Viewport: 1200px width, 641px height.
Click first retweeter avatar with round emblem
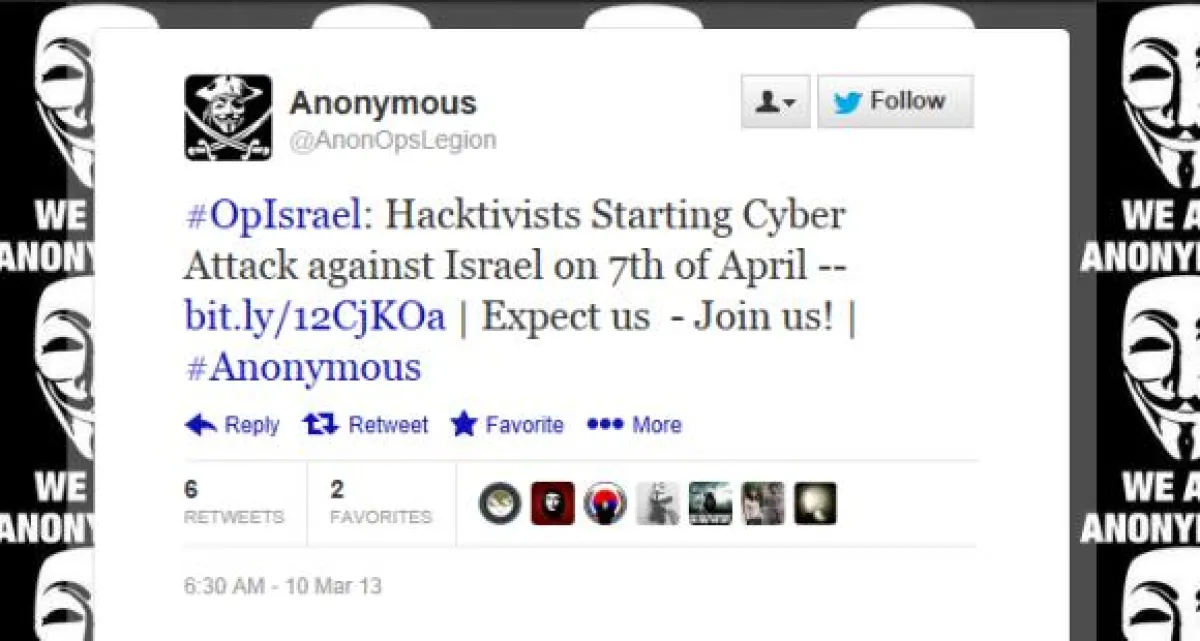499,503
